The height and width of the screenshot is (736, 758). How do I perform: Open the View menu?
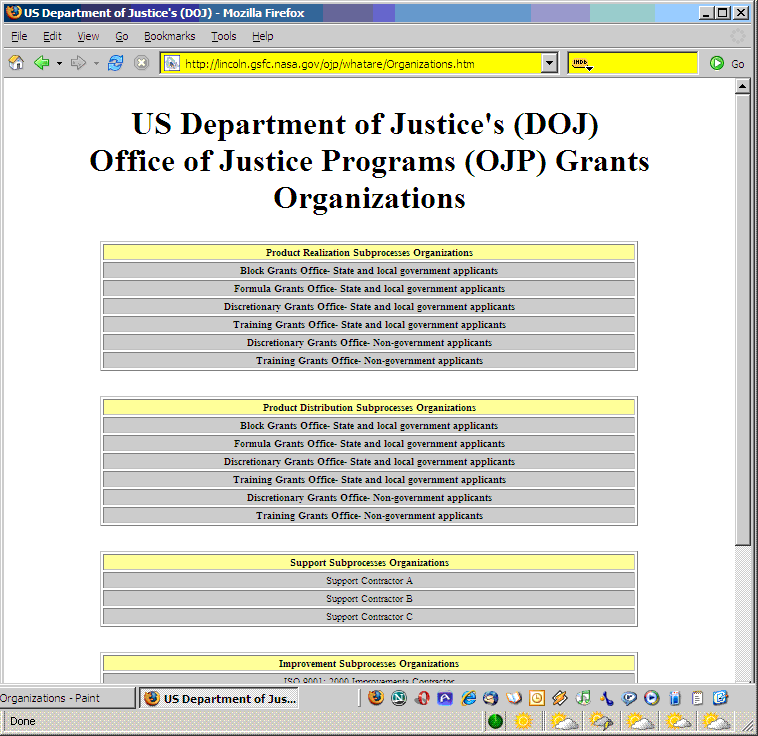click(x=88, y=36)
